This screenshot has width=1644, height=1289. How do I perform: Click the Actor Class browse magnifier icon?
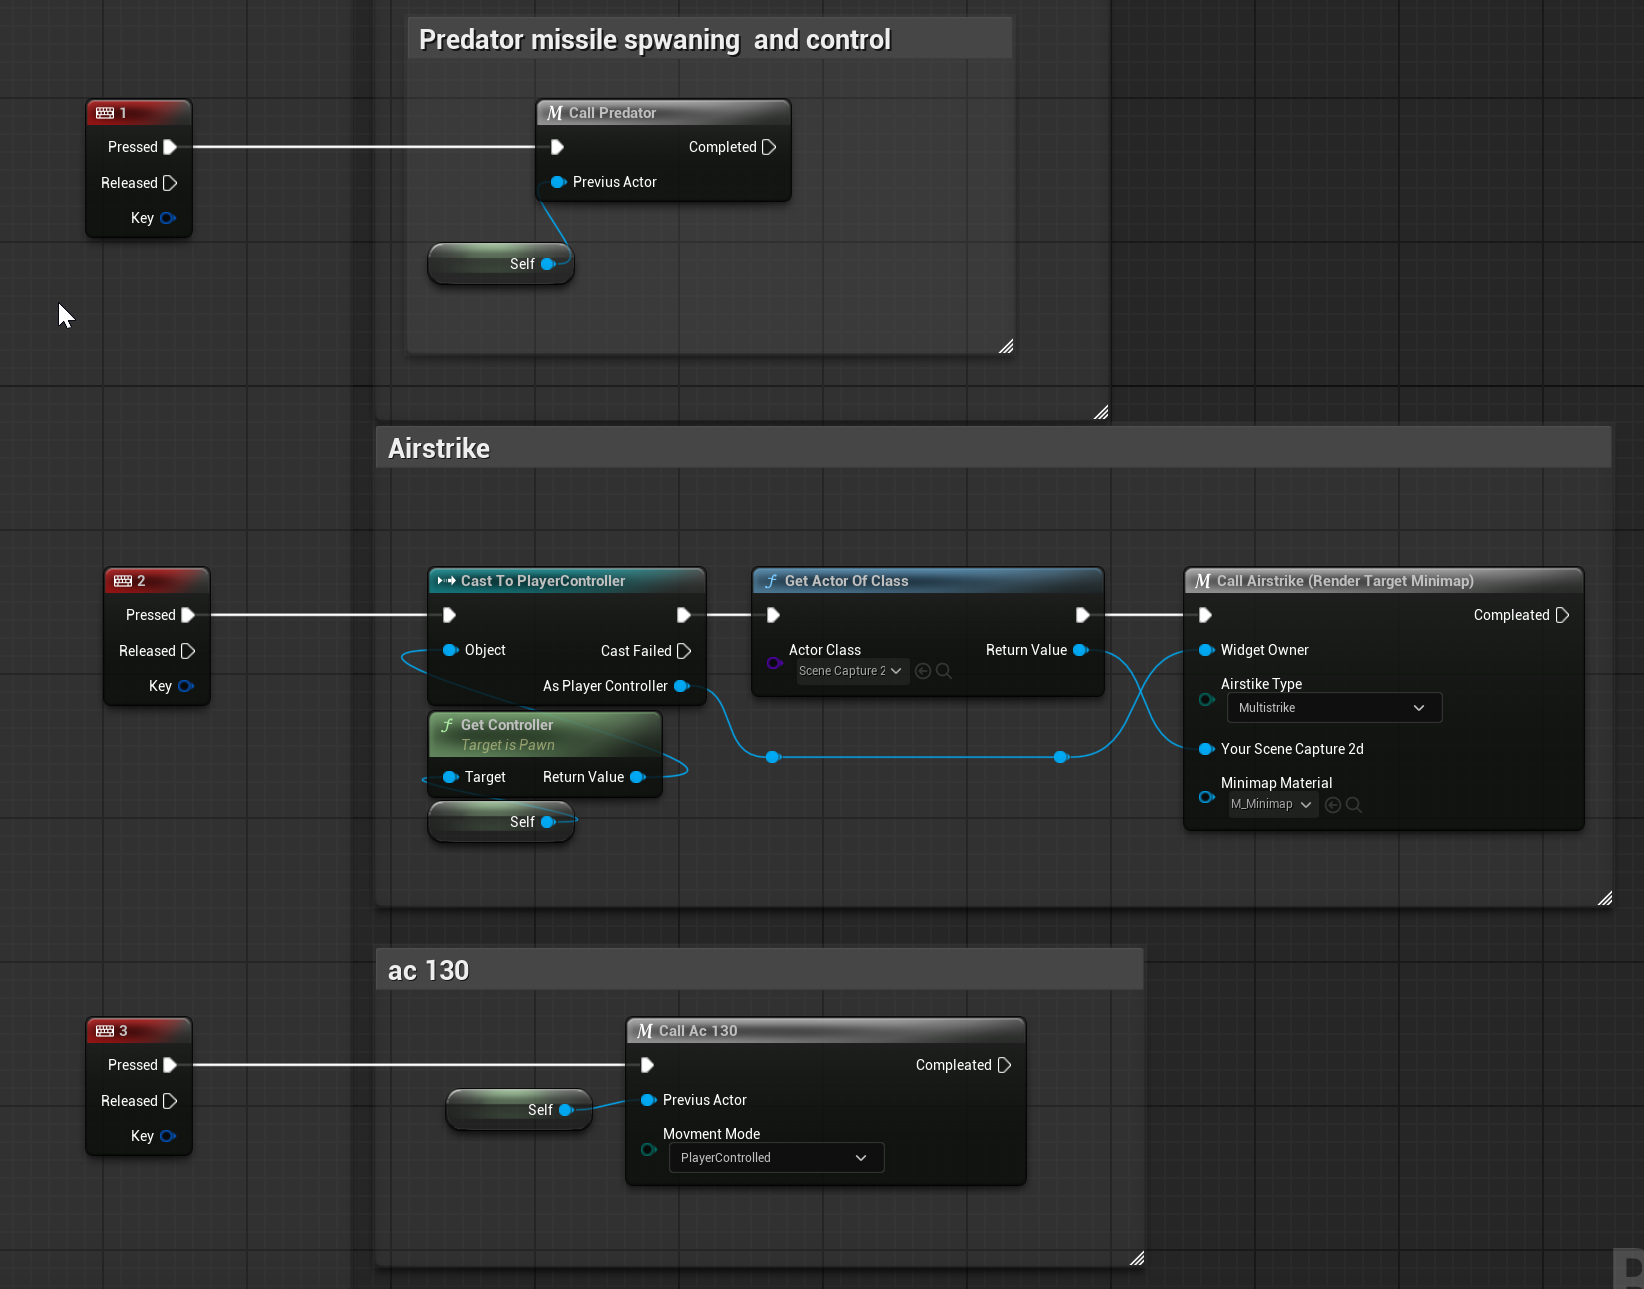(x=944, y=671)
